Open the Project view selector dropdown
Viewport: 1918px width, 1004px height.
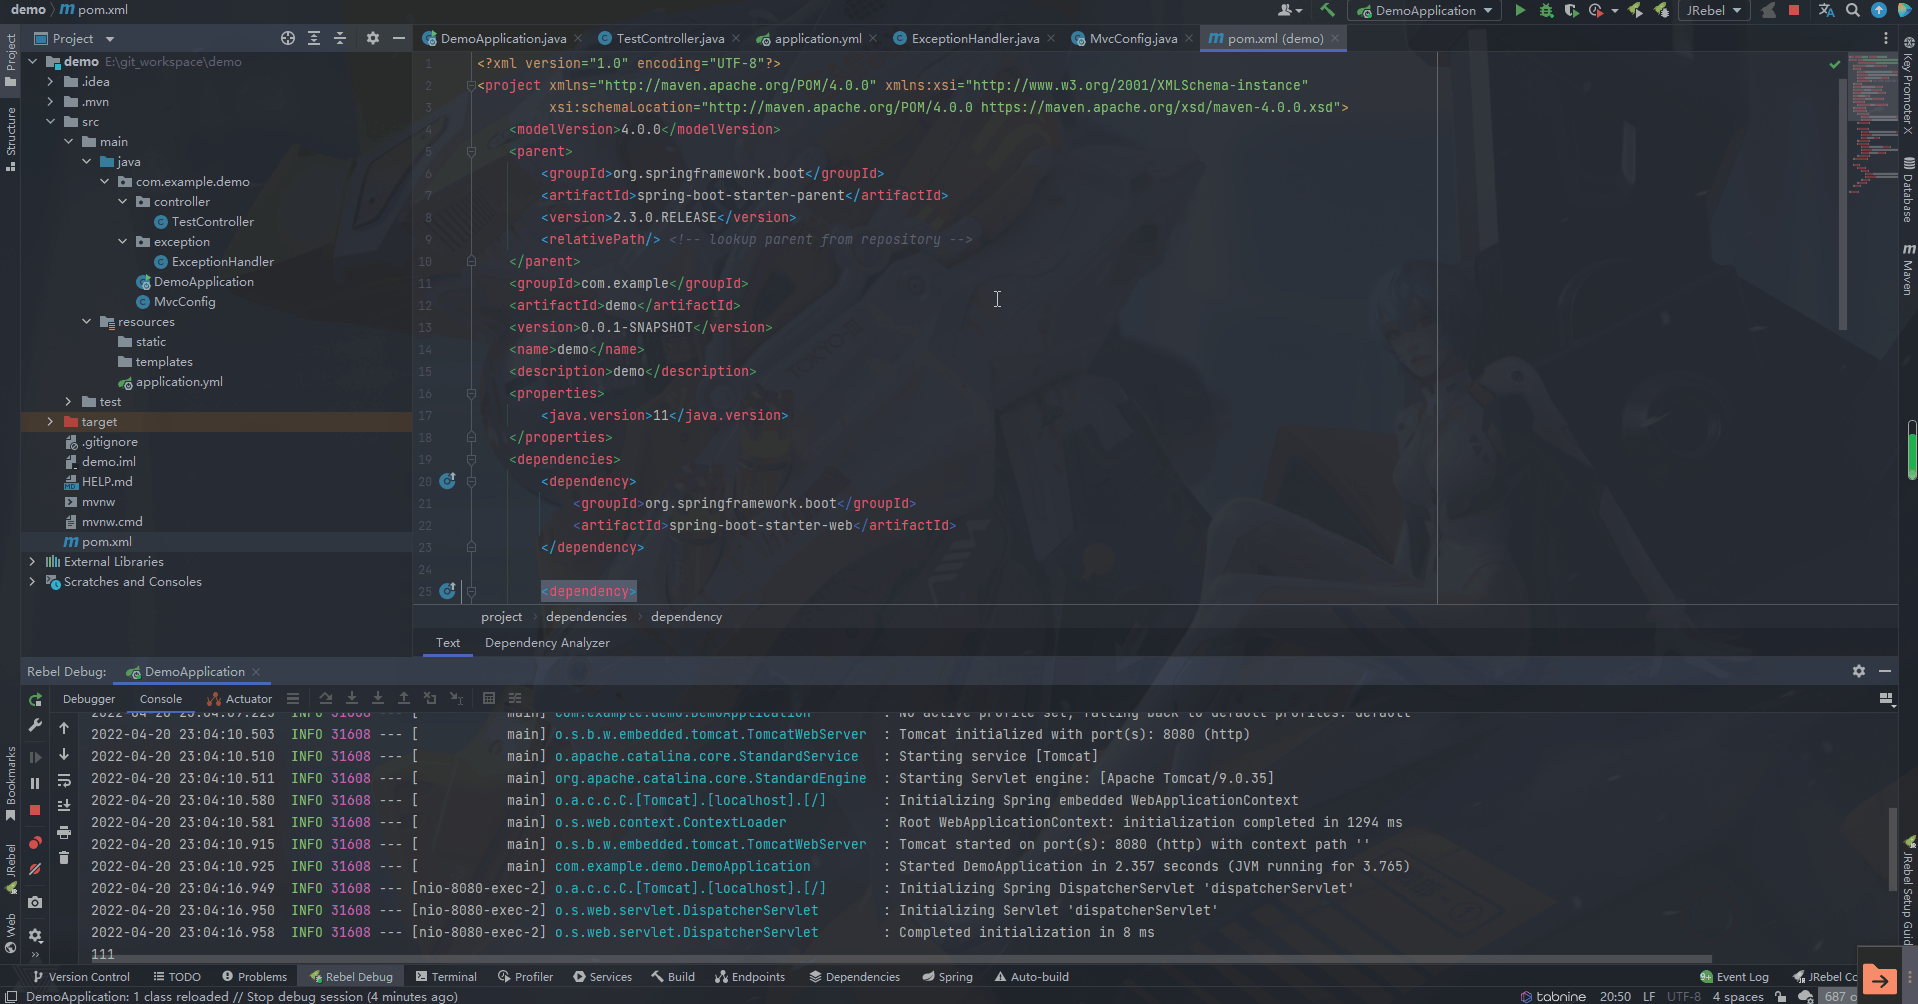pyautogui.click(x=75, y=38)
